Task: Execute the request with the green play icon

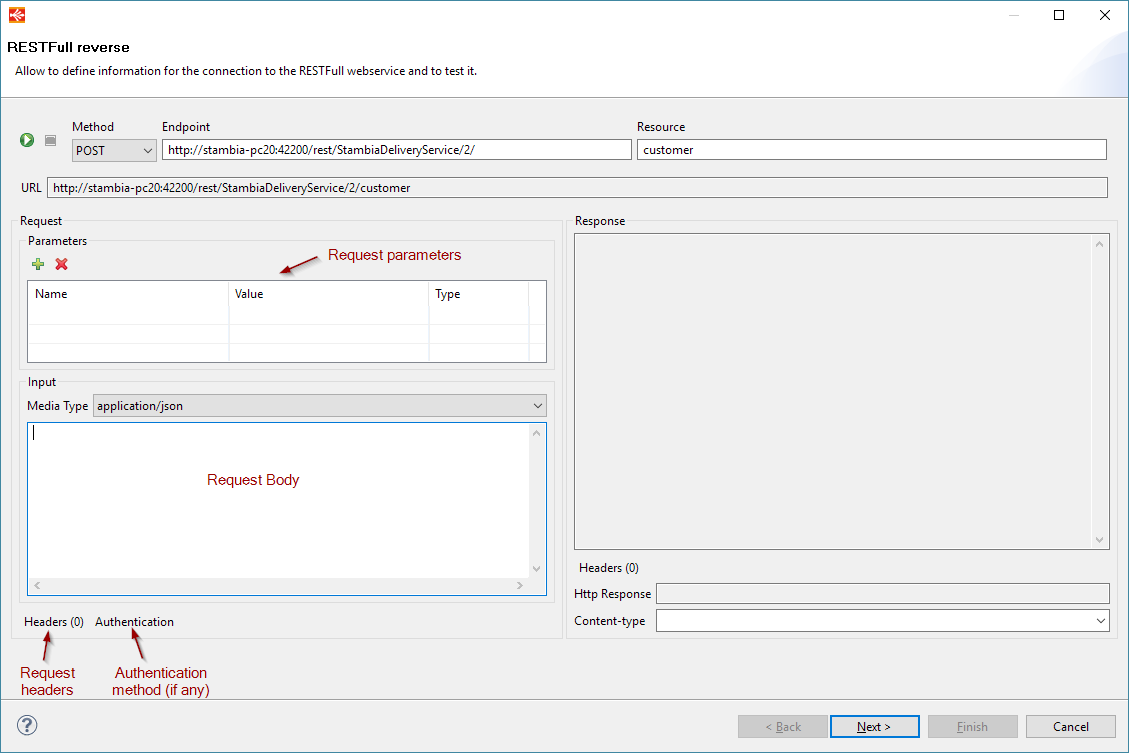Action: pos(27,140)
